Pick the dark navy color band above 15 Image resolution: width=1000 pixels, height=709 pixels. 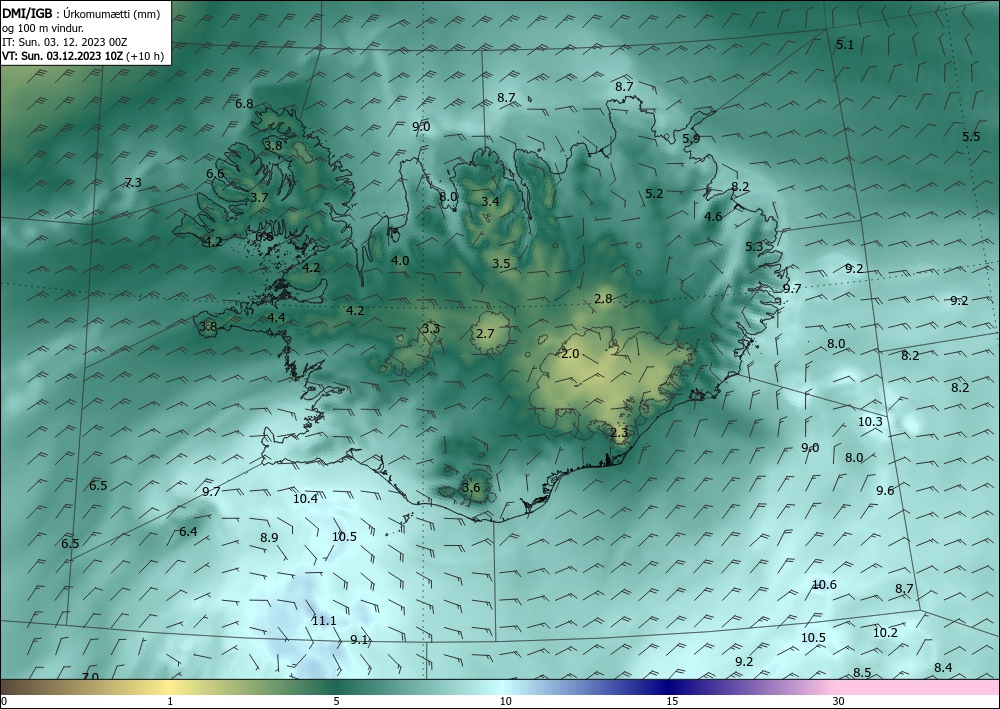point(670,687)
